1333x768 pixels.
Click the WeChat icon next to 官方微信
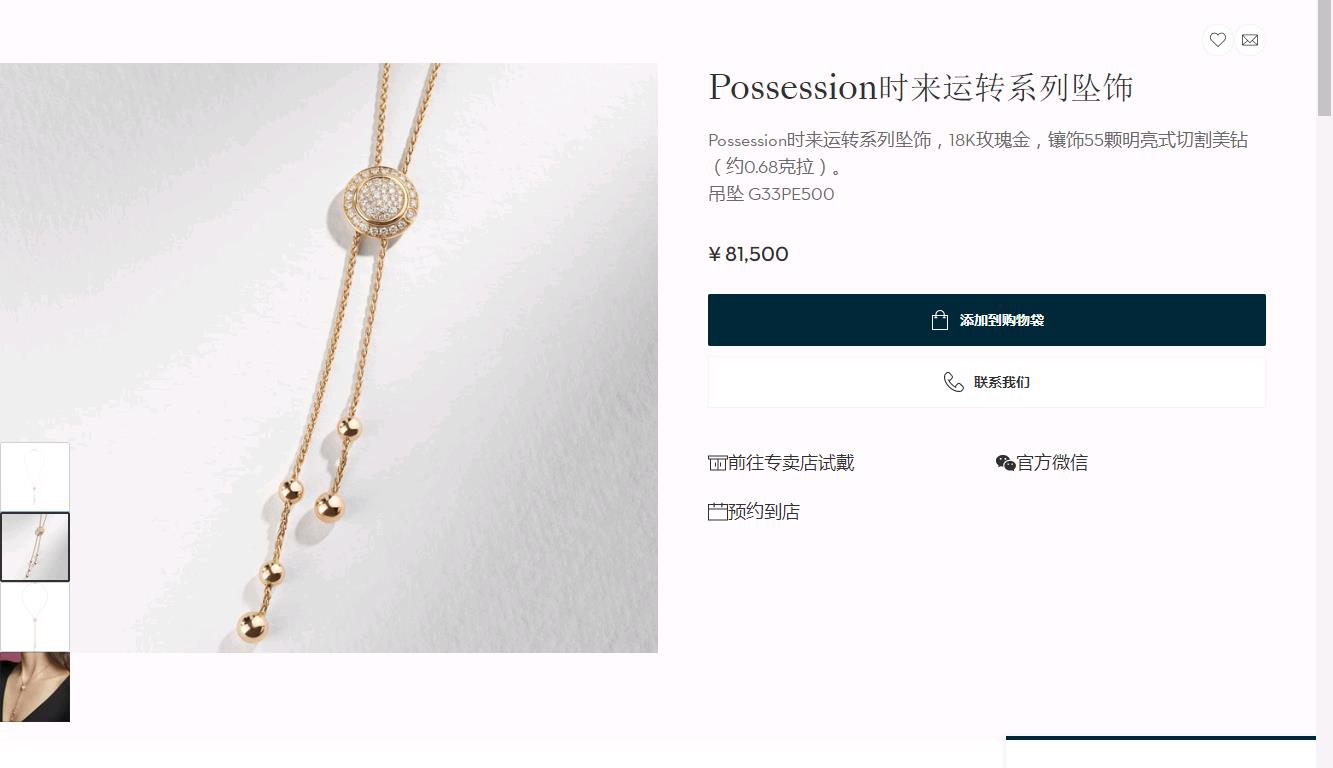[1005, 463]
